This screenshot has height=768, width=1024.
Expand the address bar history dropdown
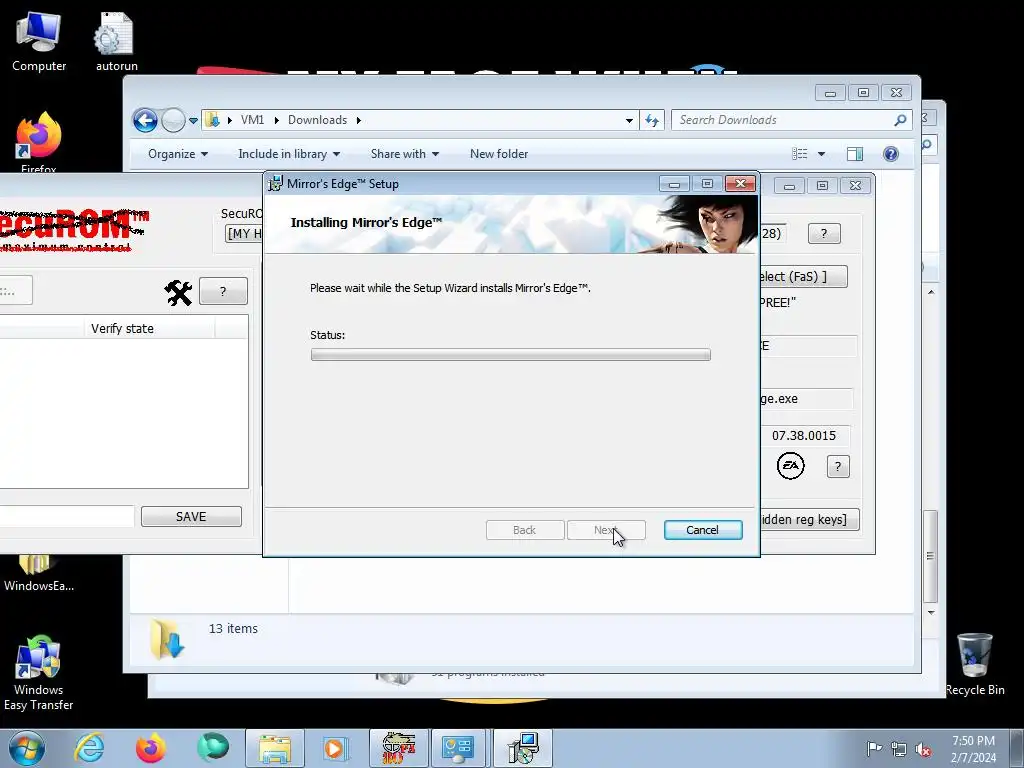tap(629, 120)
